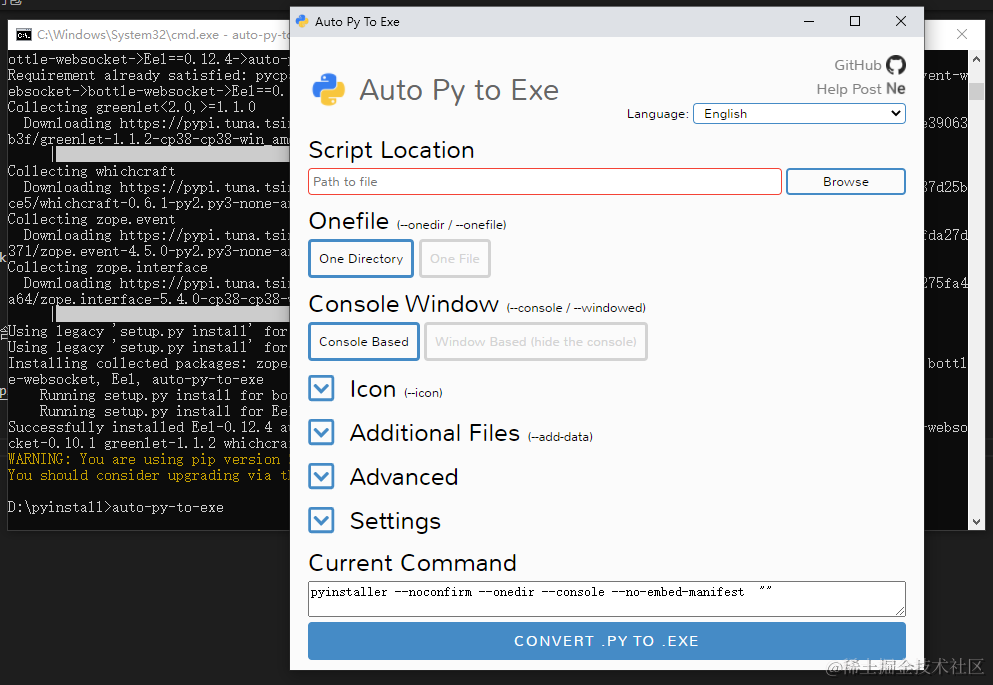Viewport: 993px width, 685px height.
Task: Focus the Path to file field
Action: [545, 182]
